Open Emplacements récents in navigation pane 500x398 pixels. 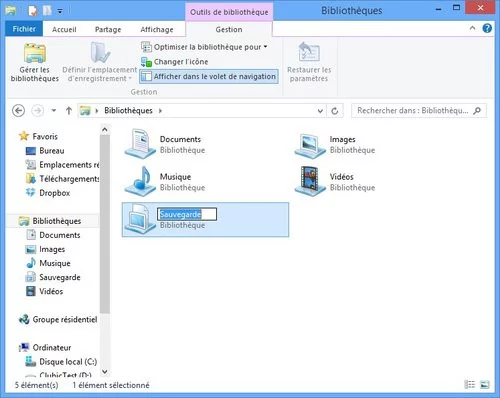point(69,165)
